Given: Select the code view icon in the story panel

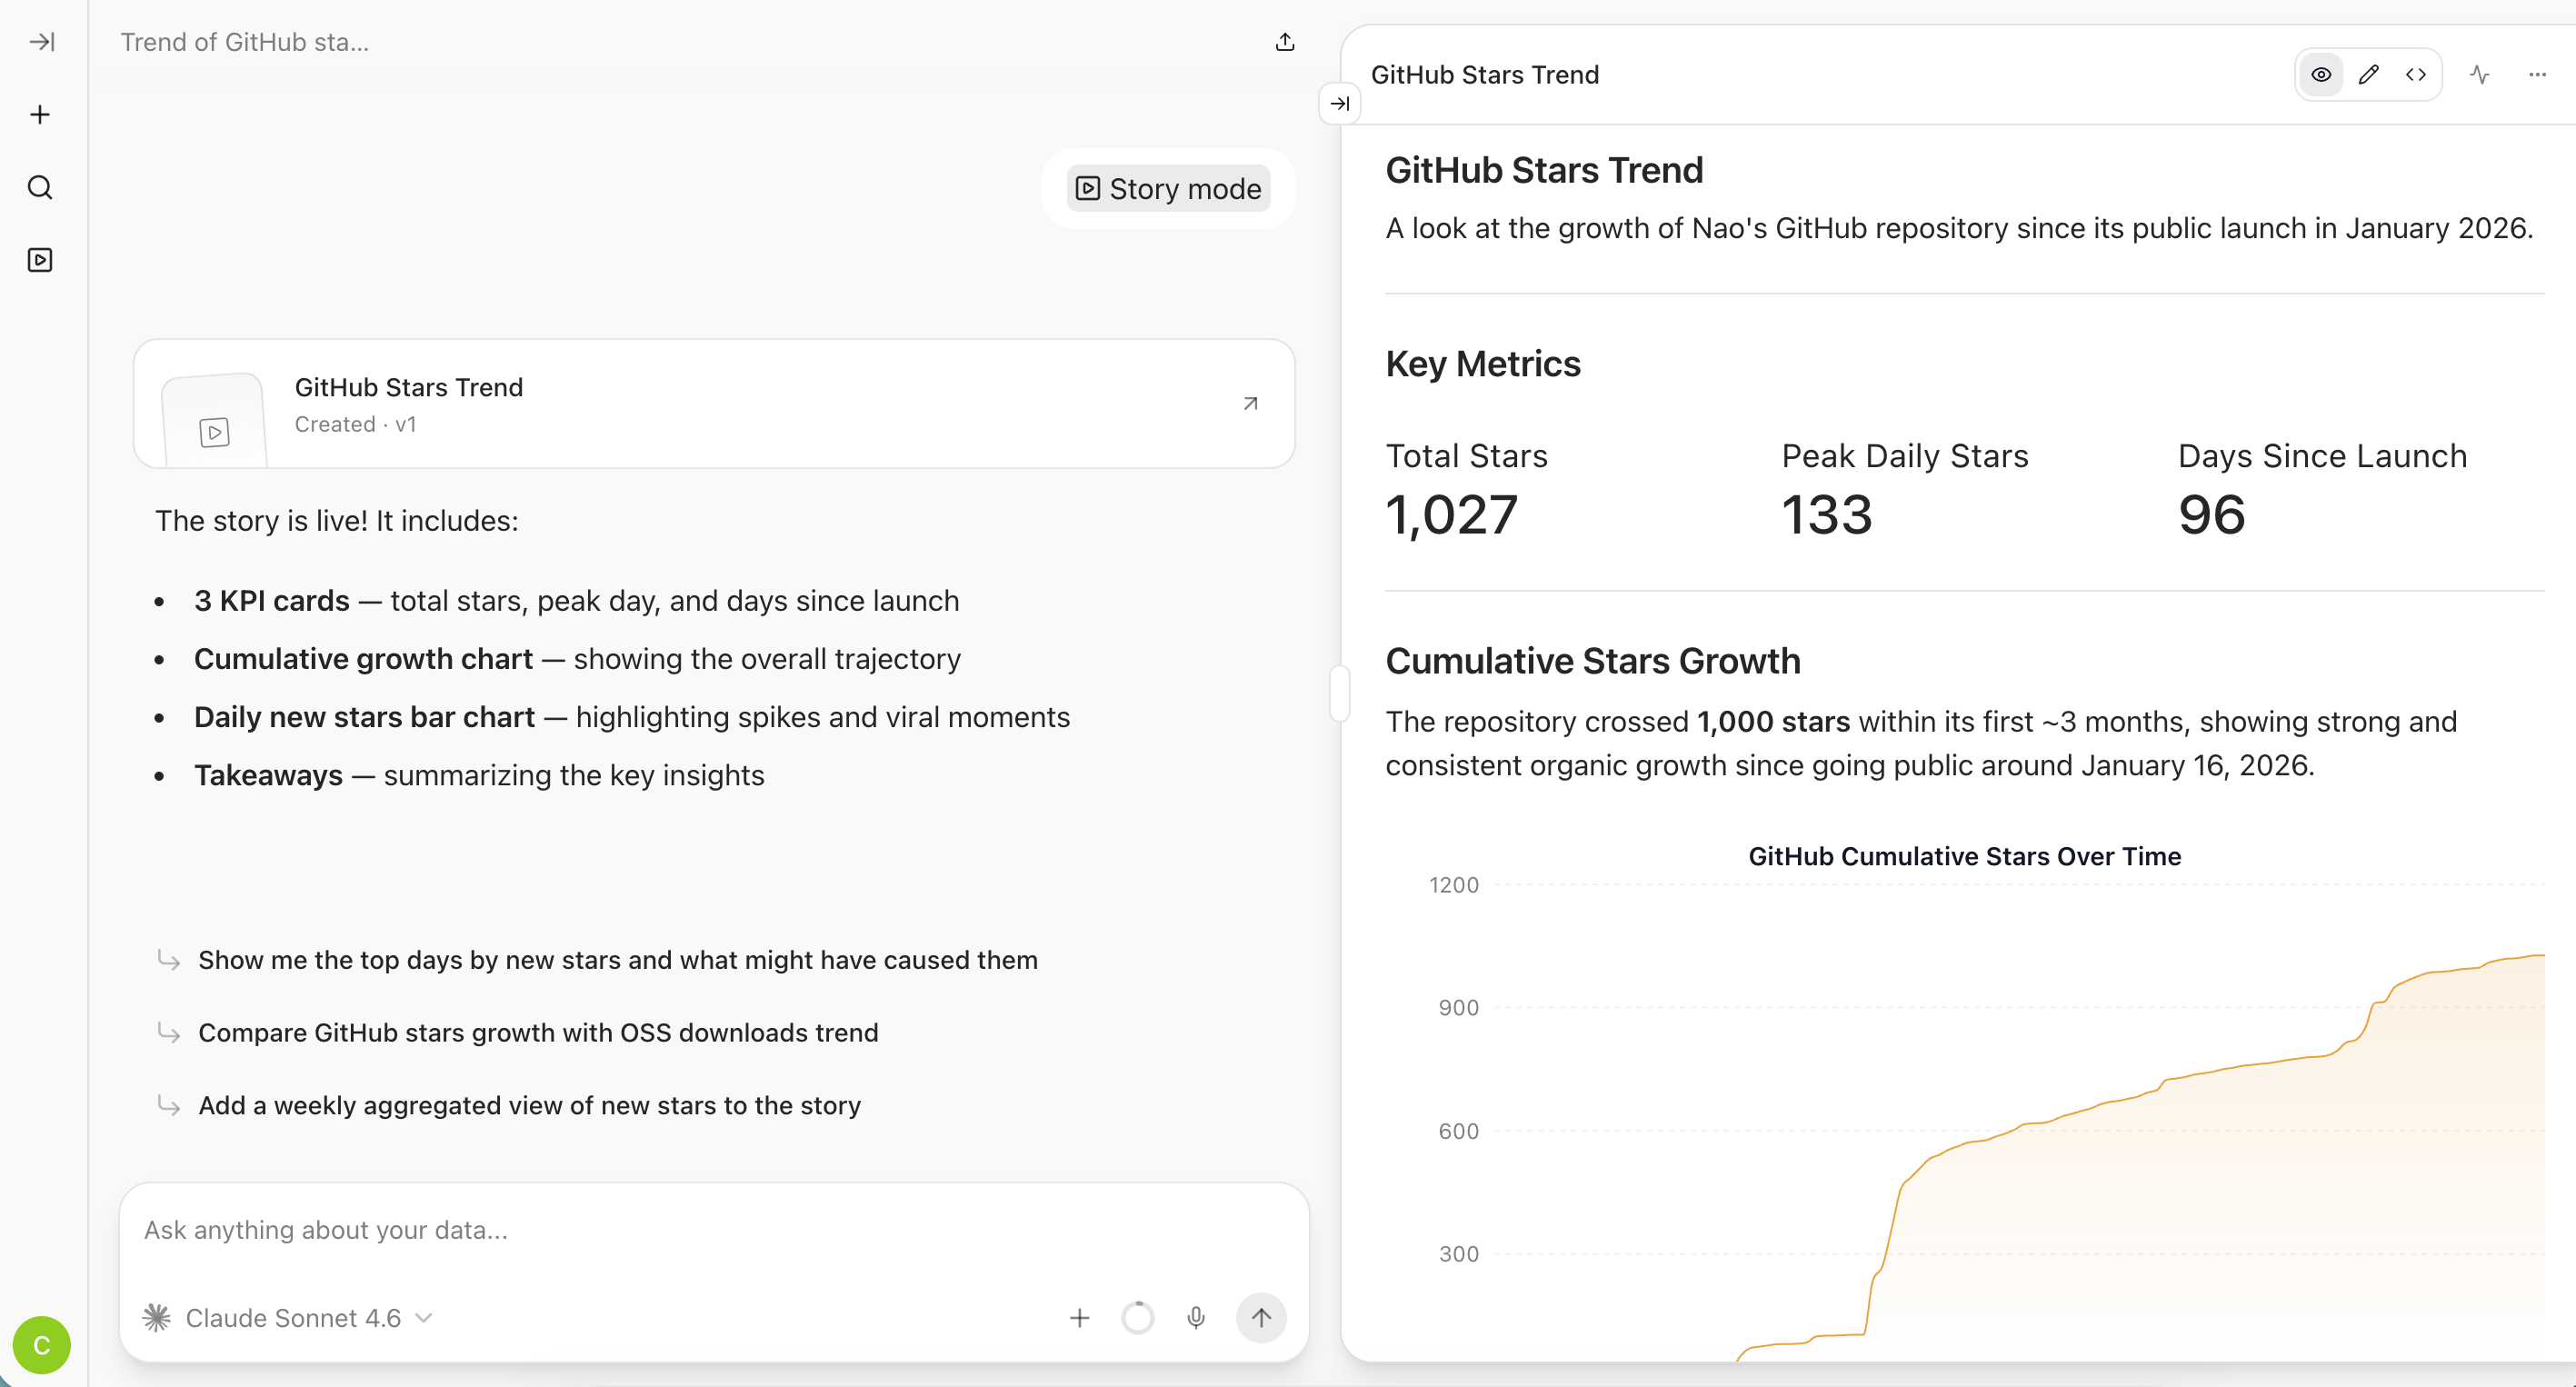Looking at the screenshot, I should [x=2415, y=74].
